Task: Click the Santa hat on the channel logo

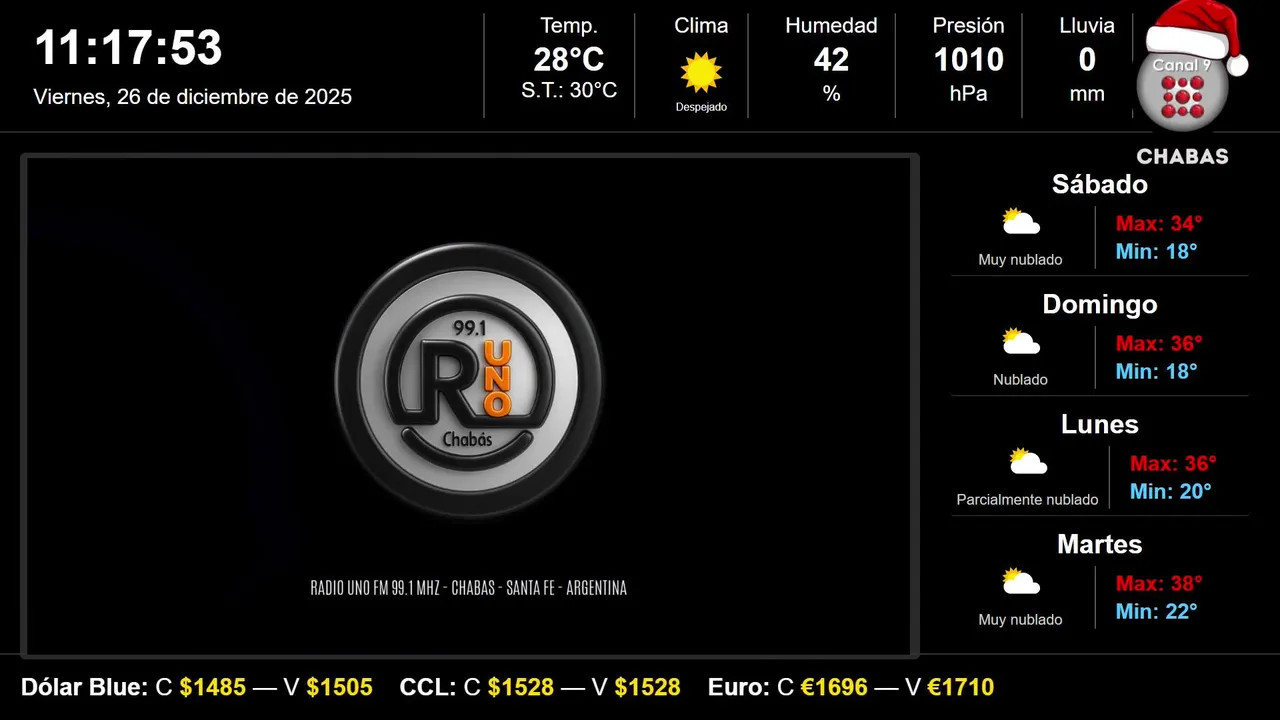Action: coord(1196,35)
